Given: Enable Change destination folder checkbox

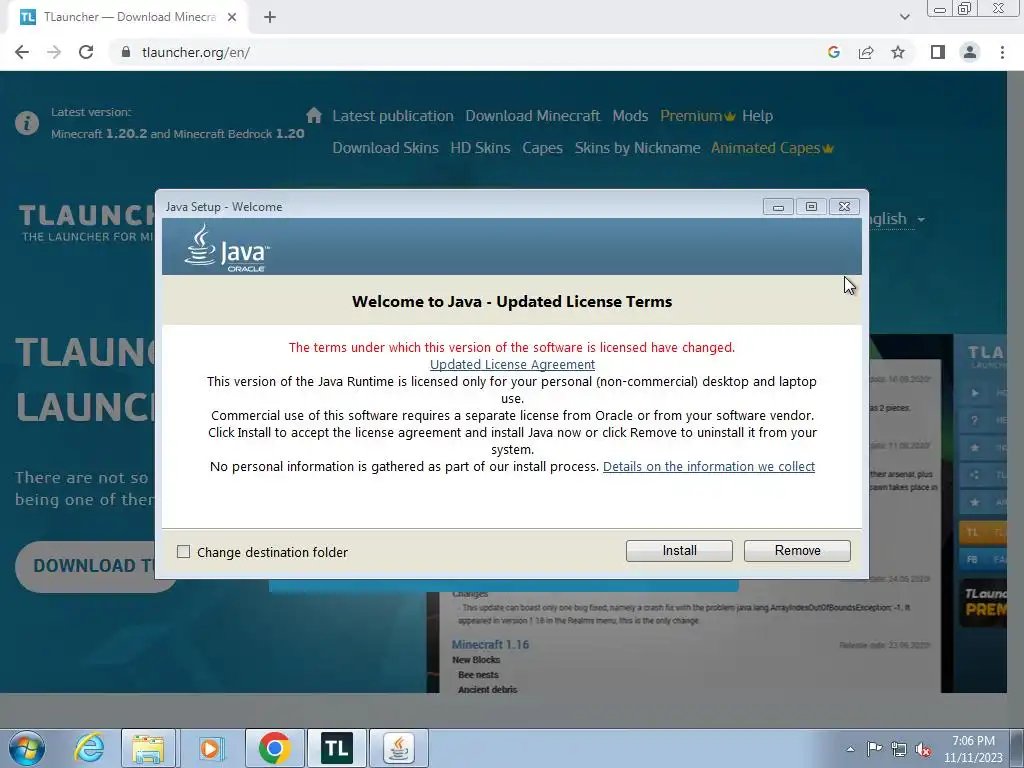Looking at the screenshot, I should pos(184,552).
